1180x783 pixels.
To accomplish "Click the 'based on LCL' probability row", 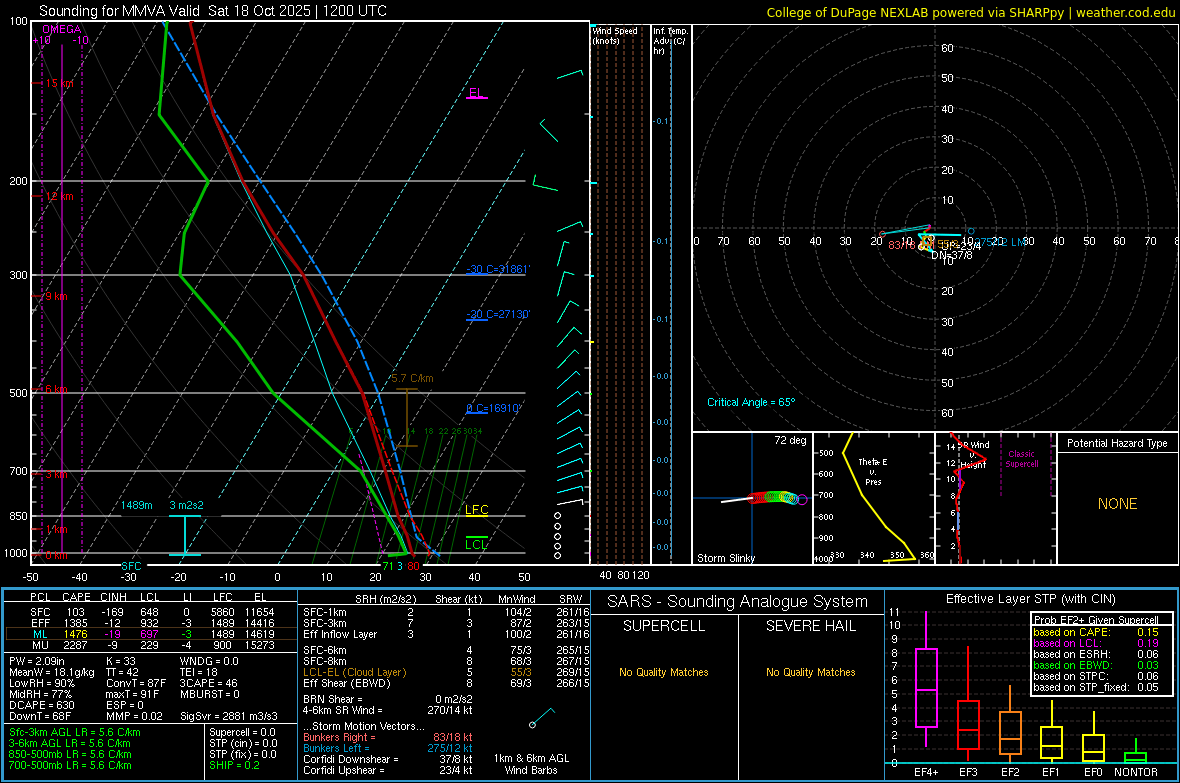I will tap(1096, 643).
